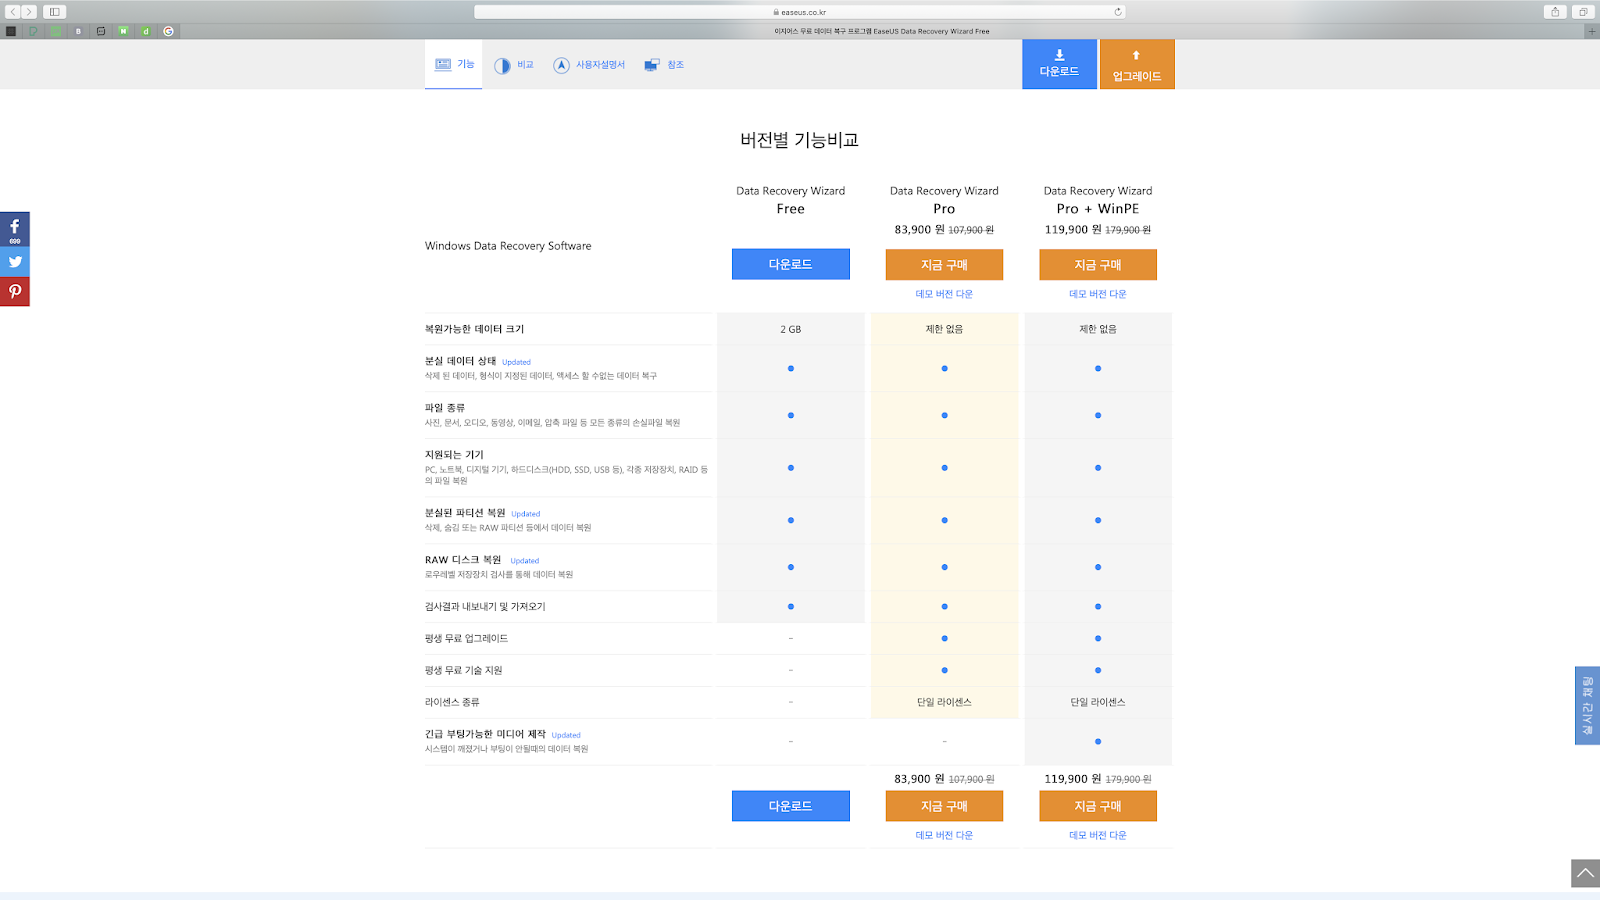Click the 평생 무료 기술 지원 row label
This screenshot has height=900, width=1600.
(464, 671)
